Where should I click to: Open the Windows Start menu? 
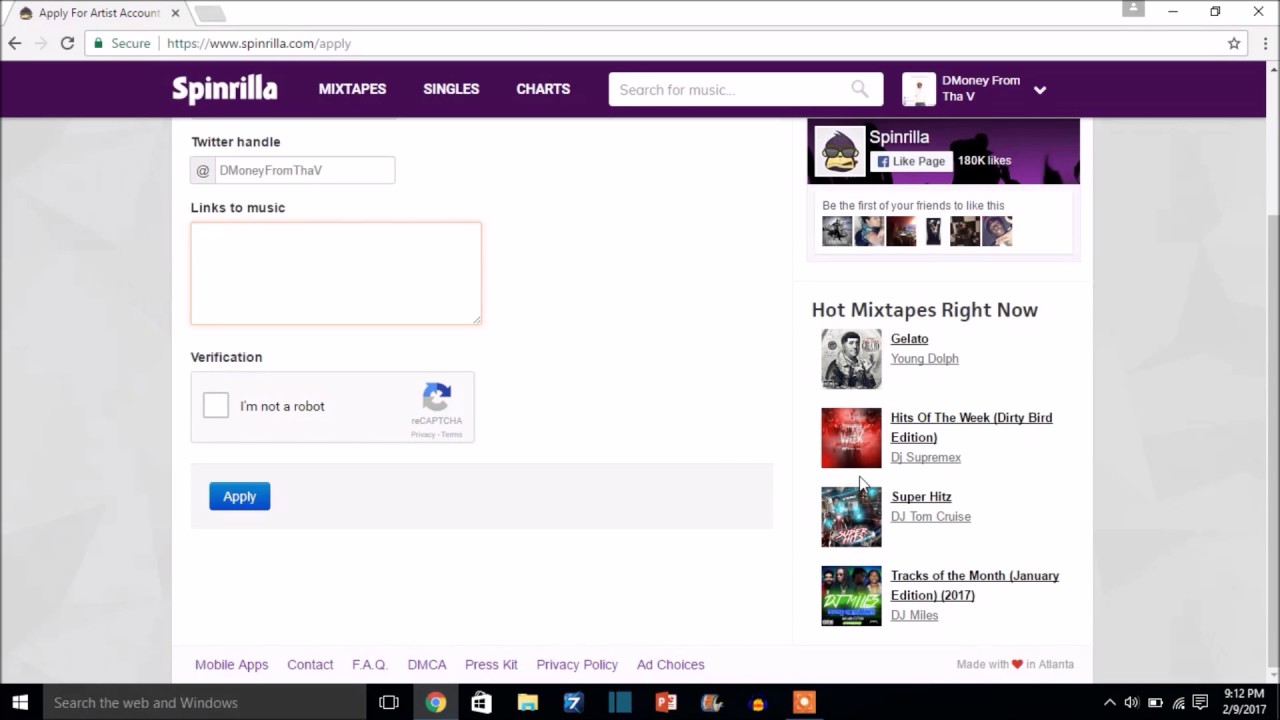pyautogui.click(x=20, y=703)
